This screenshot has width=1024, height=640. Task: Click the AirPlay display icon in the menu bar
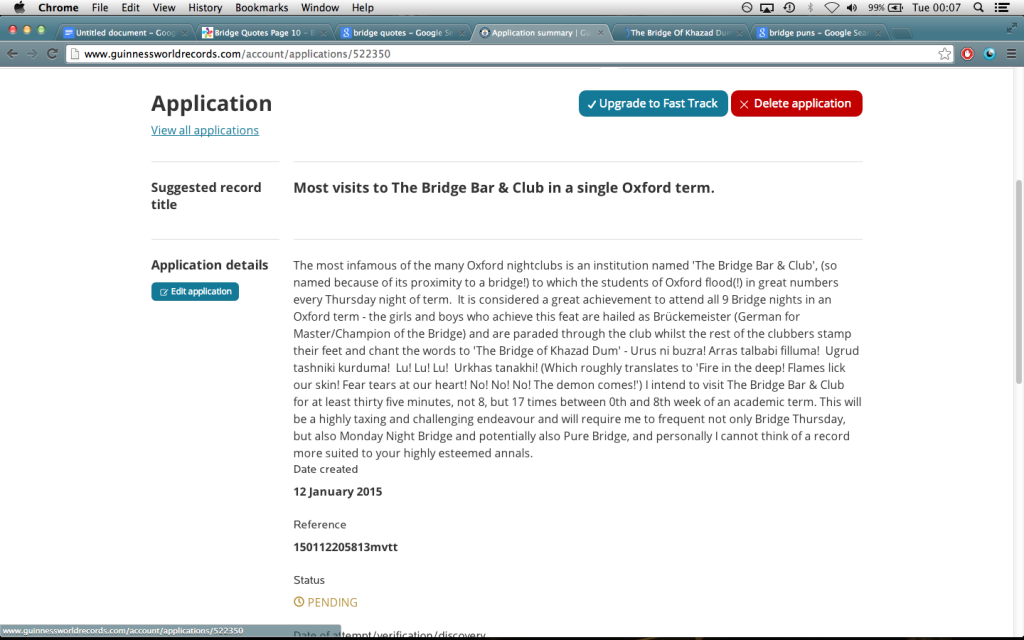(x=767, y=8)
